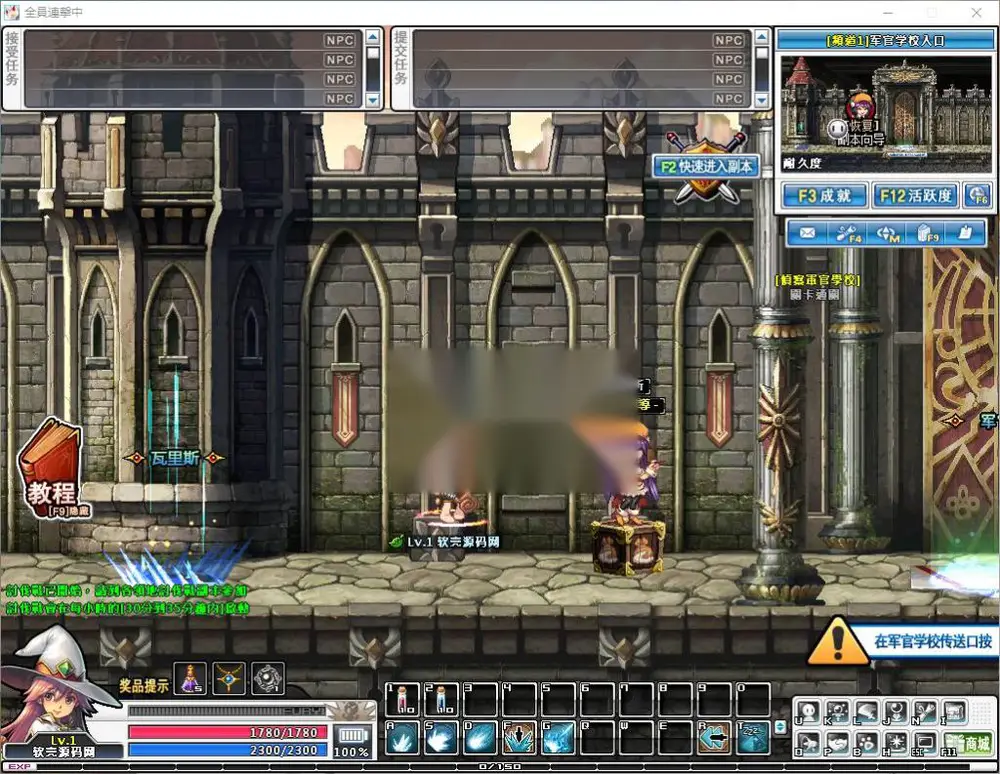Open the M map navigation icon
1000x774 pixels.
tap(887, 233)
